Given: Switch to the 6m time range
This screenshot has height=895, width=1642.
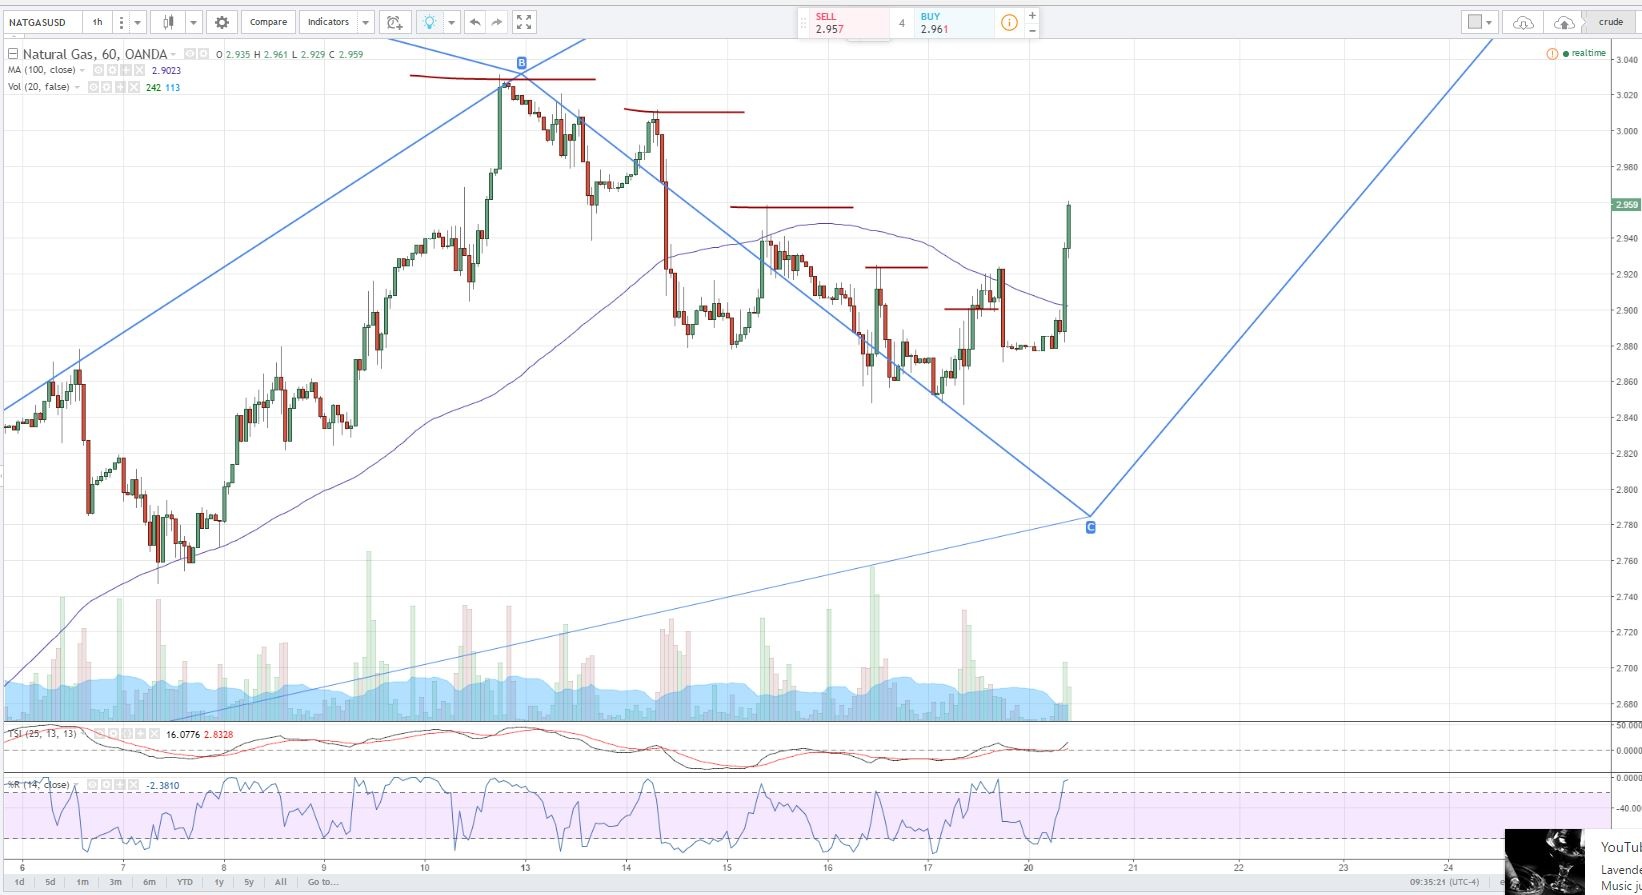Looking at the screenshot, I should pyautogui.click(x=149, y=882).
